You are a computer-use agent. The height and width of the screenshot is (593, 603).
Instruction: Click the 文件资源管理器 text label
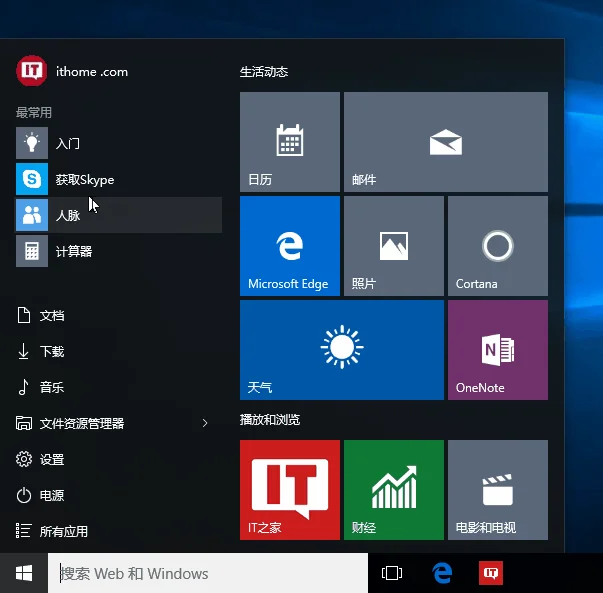pyautogui.click(x=82, y=423)
